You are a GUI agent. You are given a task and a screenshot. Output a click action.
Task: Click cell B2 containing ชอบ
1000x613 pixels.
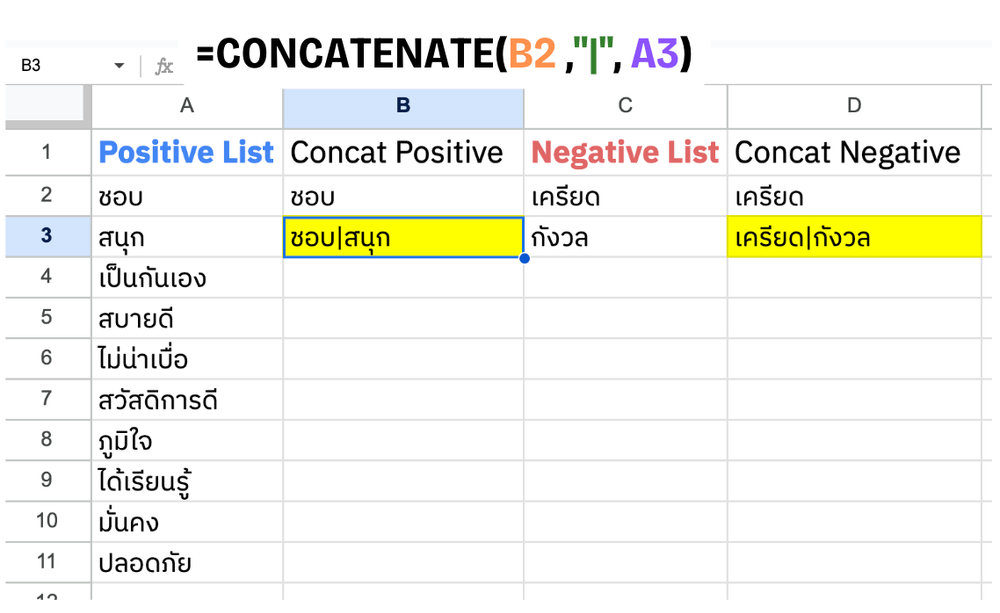click(x=403, y=195)
